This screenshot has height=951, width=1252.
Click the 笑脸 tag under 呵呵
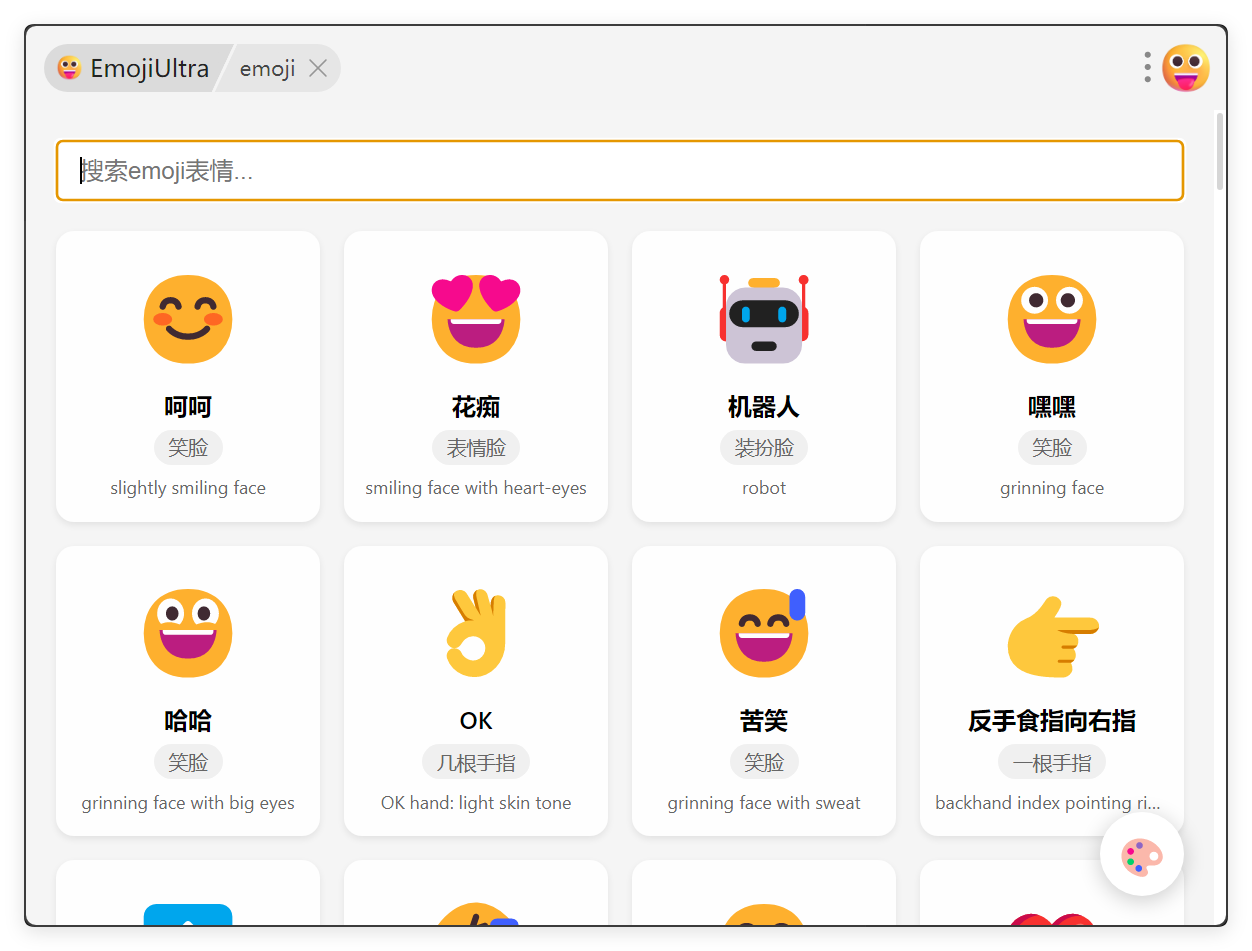(188, 448)
